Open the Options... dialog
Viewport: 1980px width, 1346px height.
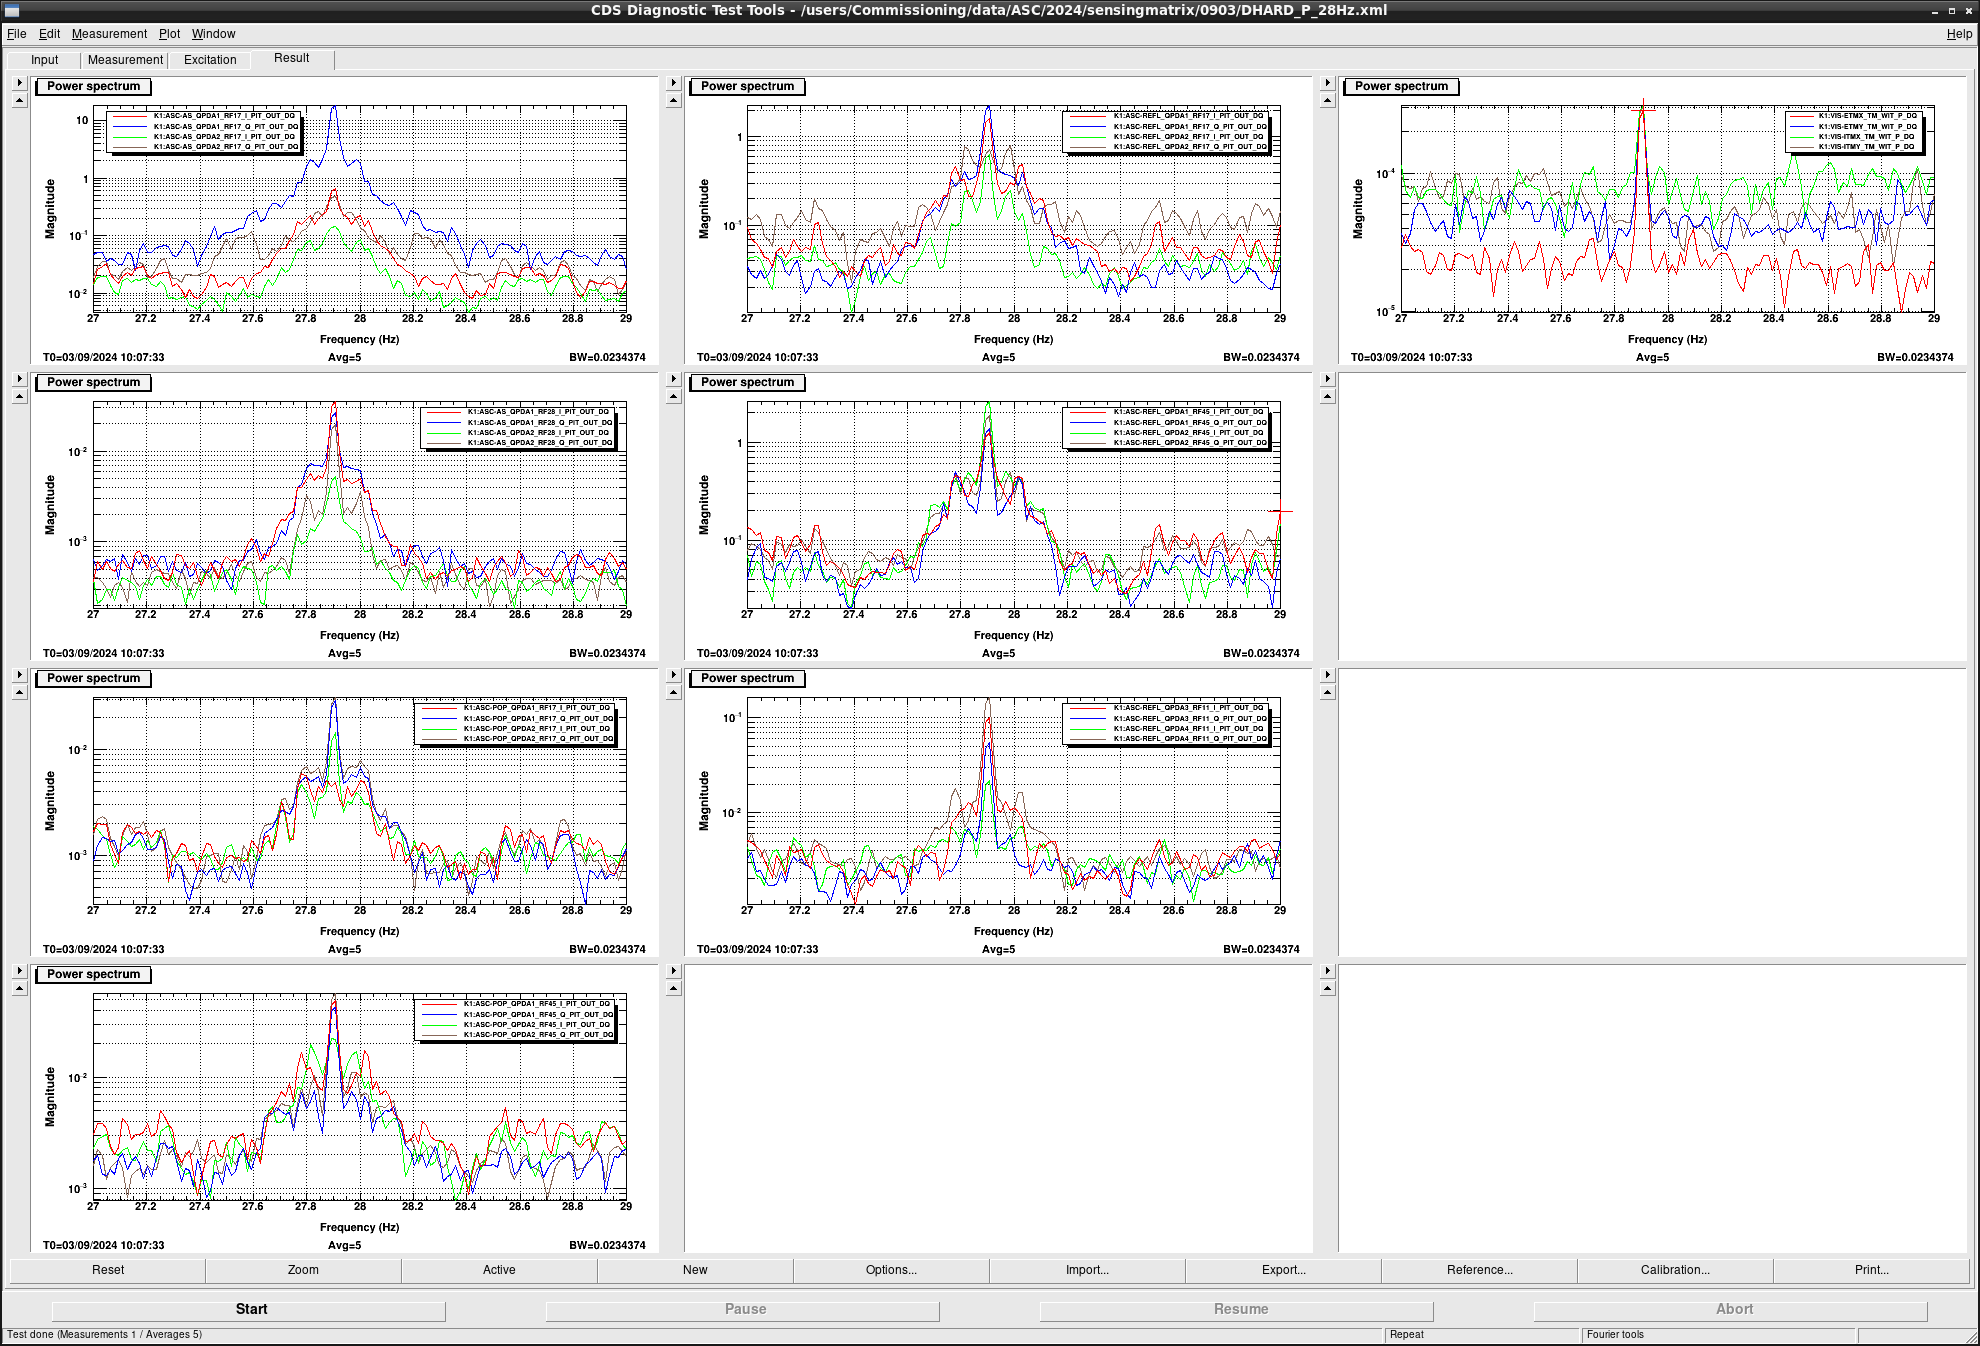click(x=891, y=1270)
